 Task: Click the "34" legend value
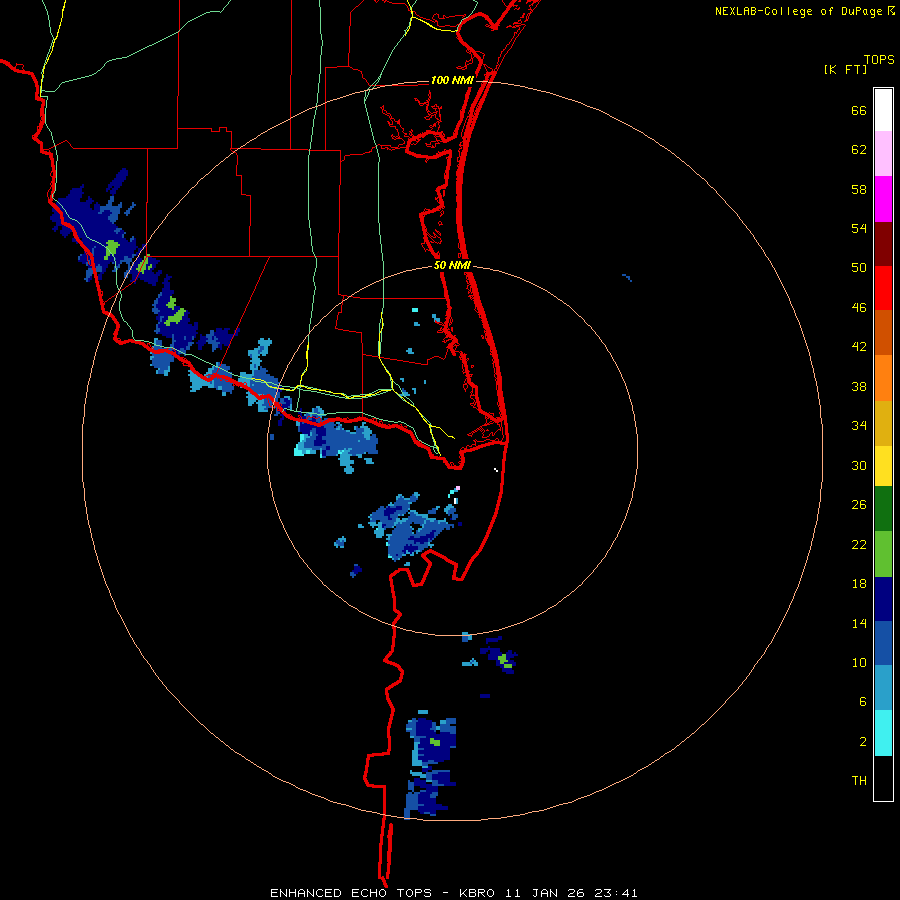coord(859,426)
